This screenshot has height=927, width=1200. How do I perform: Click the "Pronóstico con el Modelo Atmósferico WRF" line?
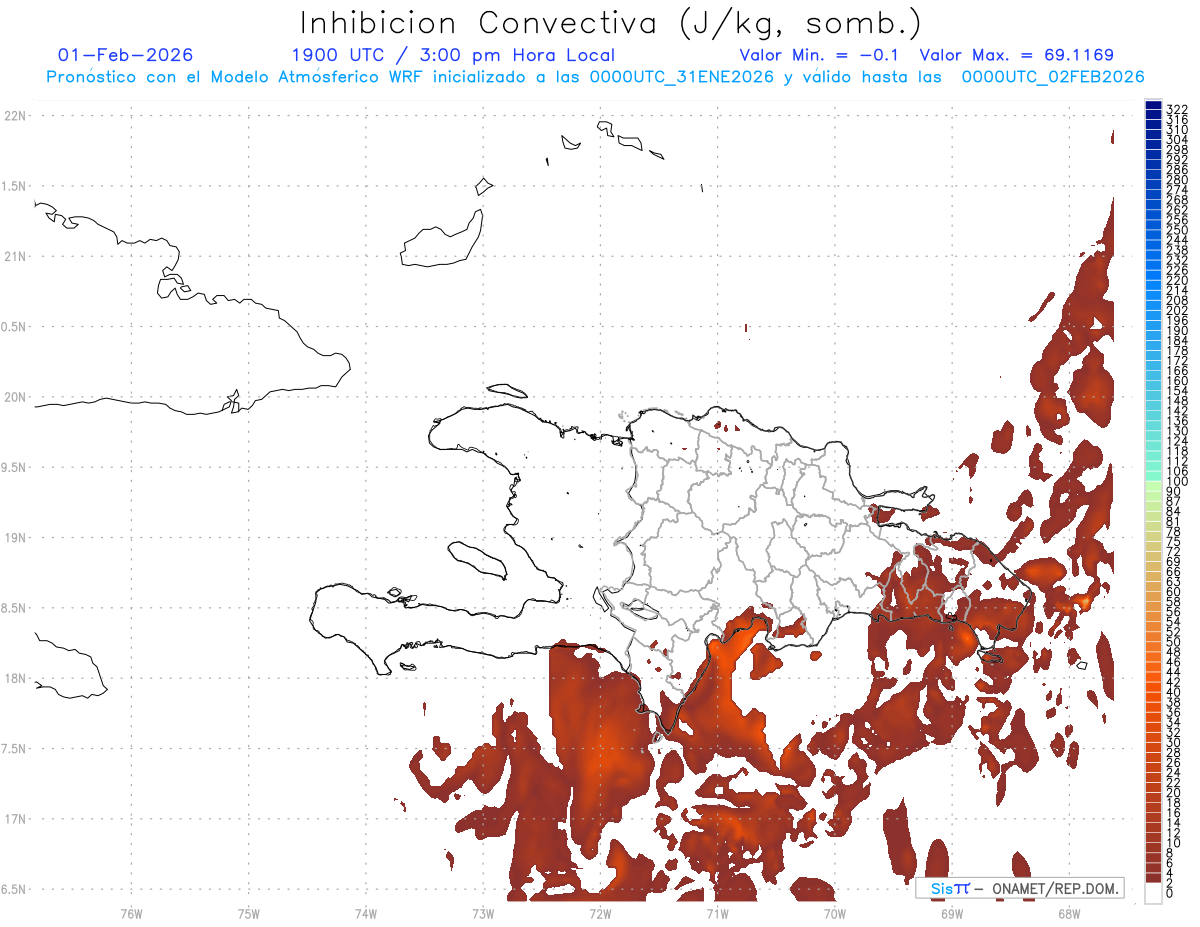click(595, 77)
